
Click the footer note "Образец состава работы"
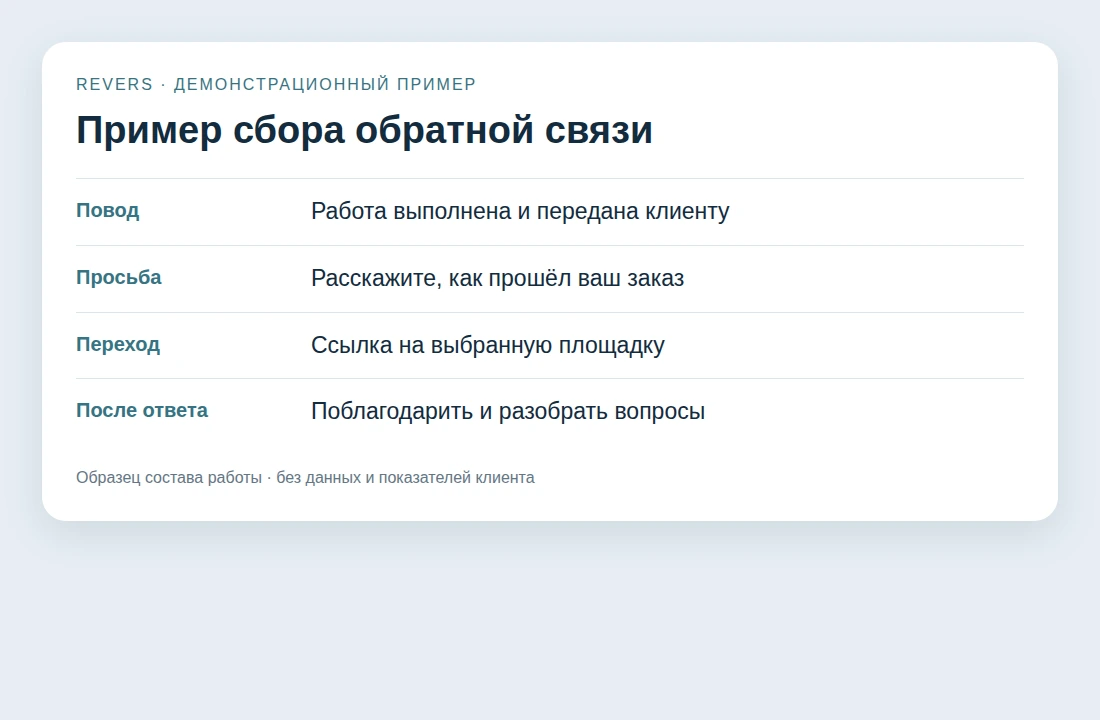pyautogui.click(x=168, y=478)
